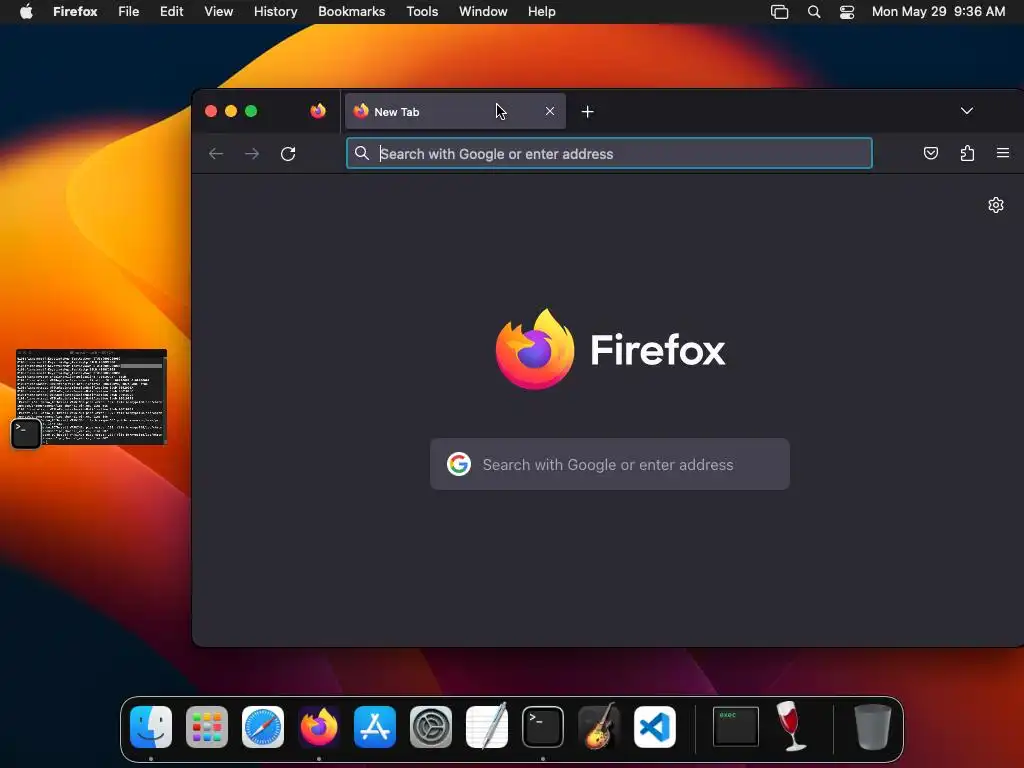Open the Bookmarks menu
1024x768 pixels.
pos(351,12)
